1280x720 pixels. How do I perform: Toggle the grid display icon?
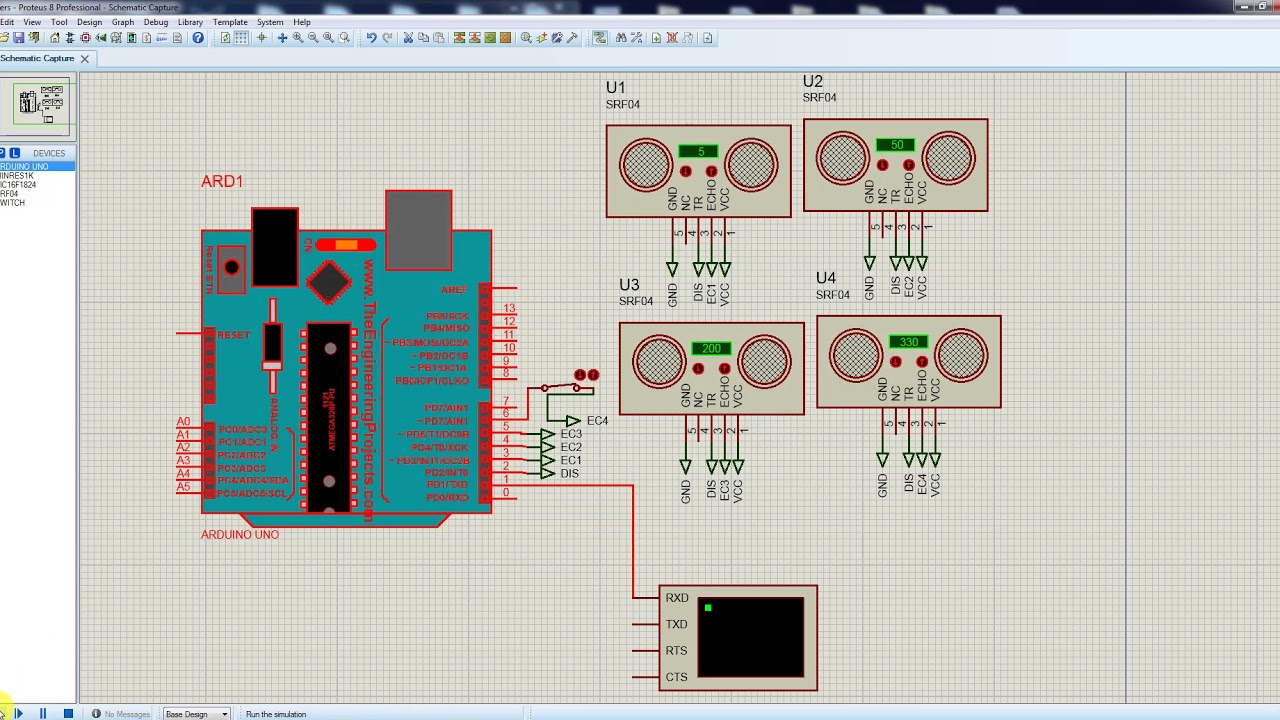pos(241,38)
